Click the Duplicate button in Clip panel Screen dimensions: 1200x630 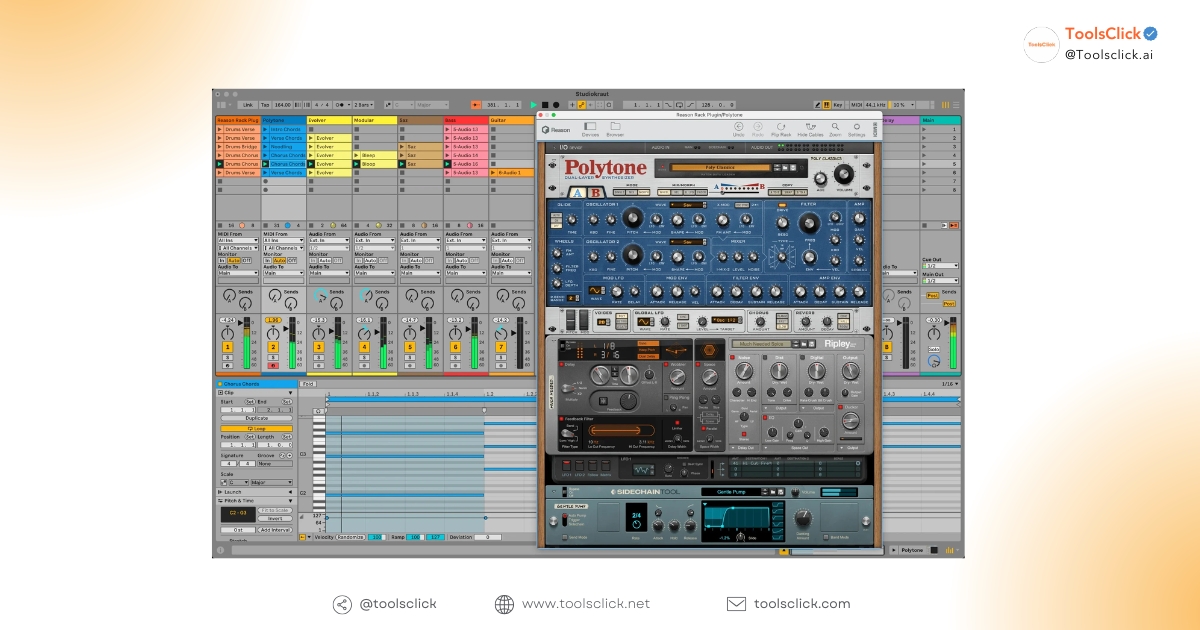coord(257,418)
